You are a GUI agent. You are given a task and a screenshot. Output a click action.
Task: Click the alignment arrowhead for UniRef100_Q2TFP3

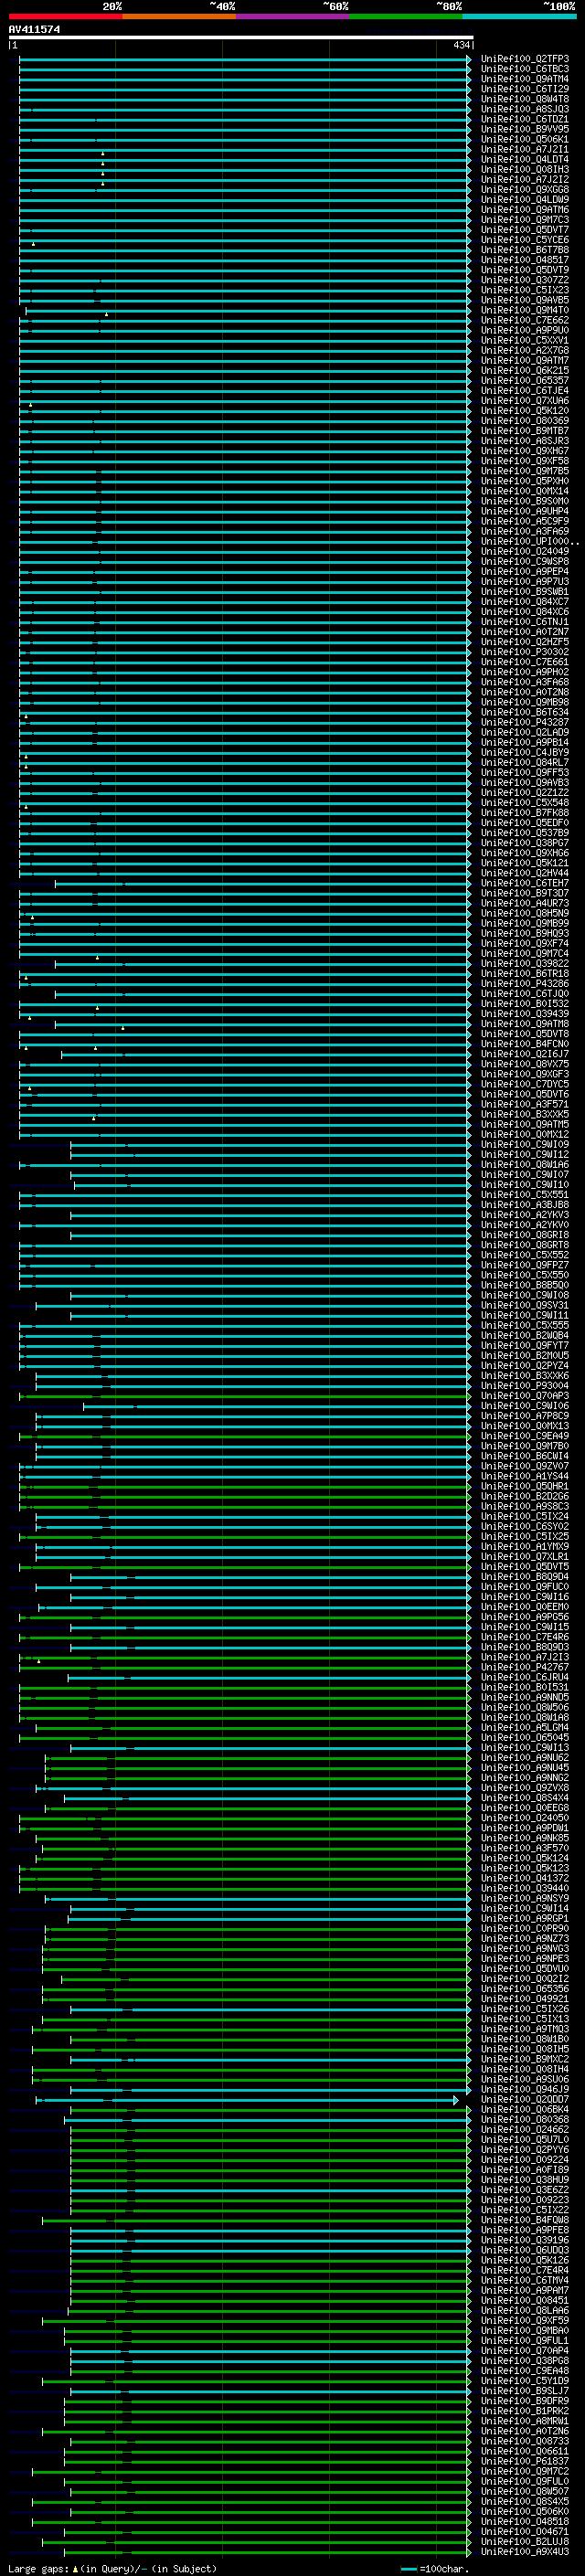pyautogui.click(x=469, y=59)
